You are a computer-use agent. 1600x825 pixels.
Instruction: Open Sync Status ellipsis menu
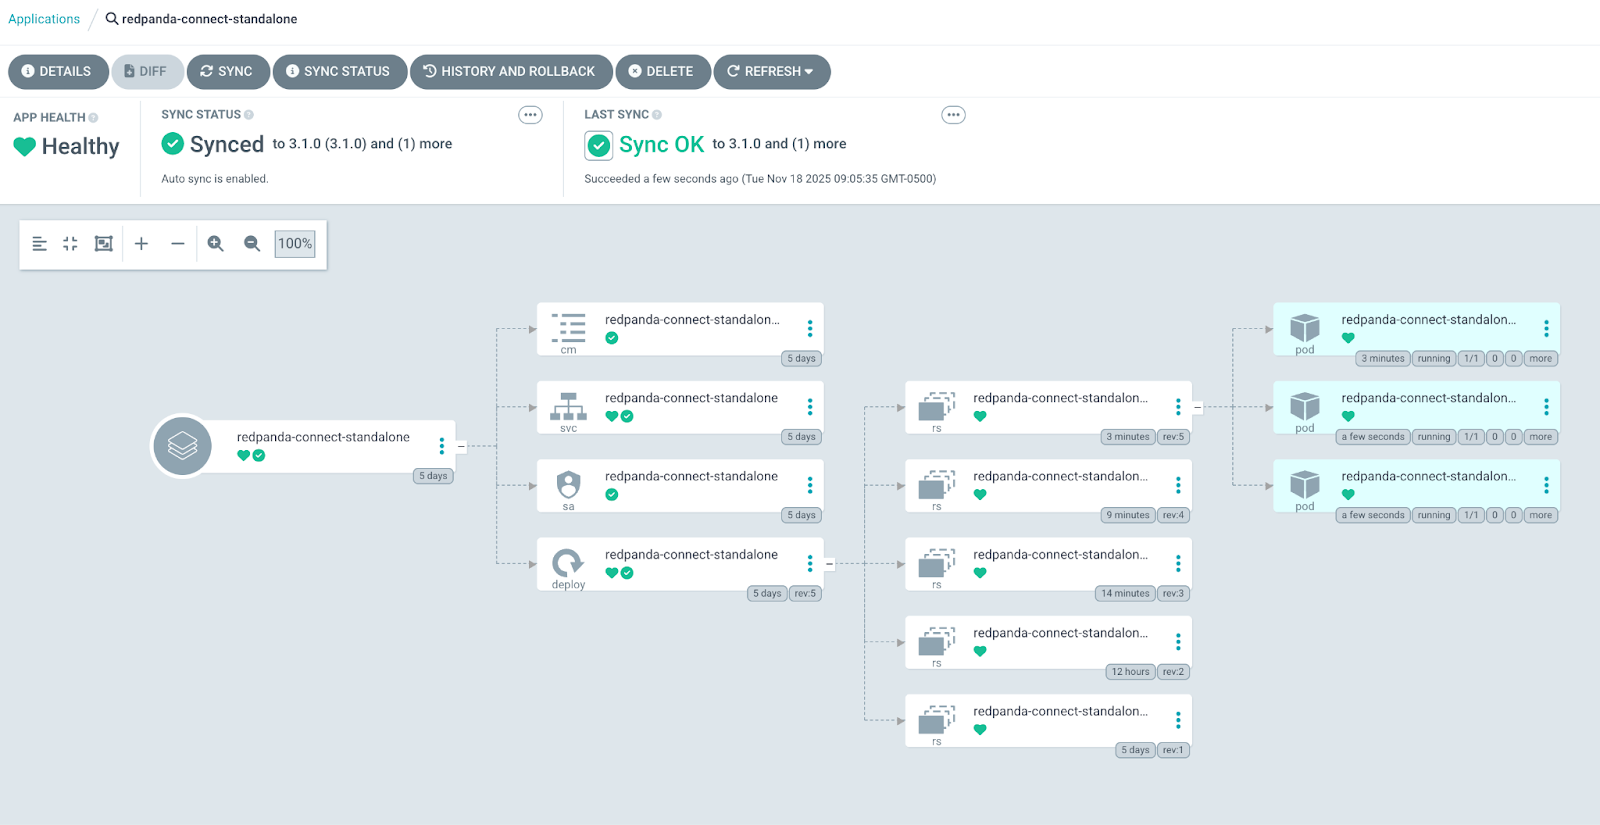tap(530, 115)
